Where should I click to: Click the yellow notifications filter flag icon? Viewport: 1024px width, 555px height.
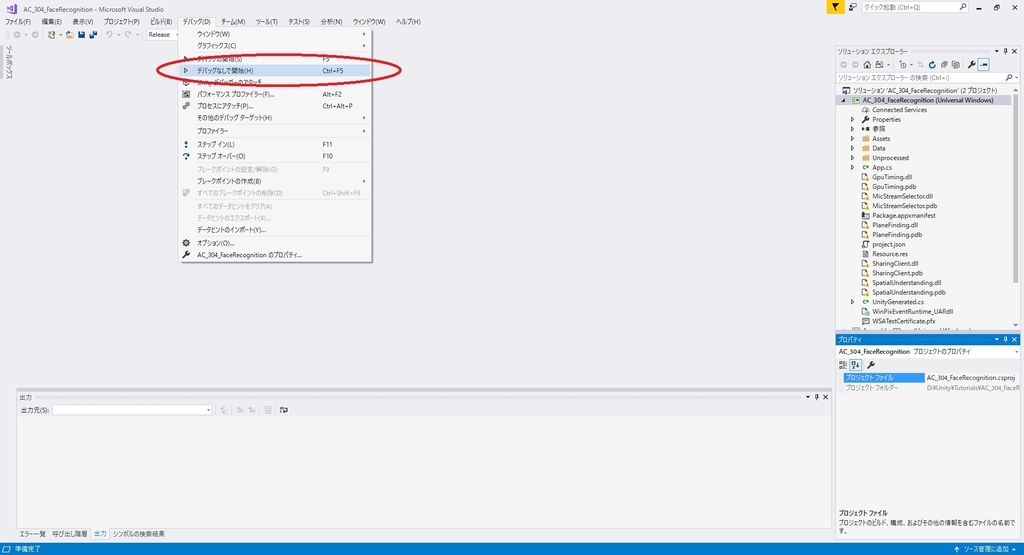(x=835, y=7)
